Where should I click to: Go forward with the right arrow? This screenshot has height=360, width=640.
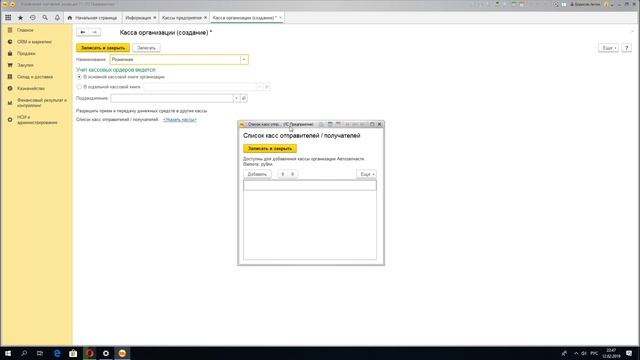tap(95, 32)
